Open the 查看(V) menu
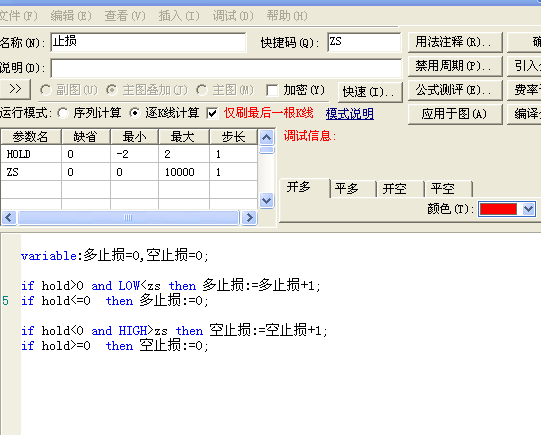541x435 pixels. [x=125, y=16]
